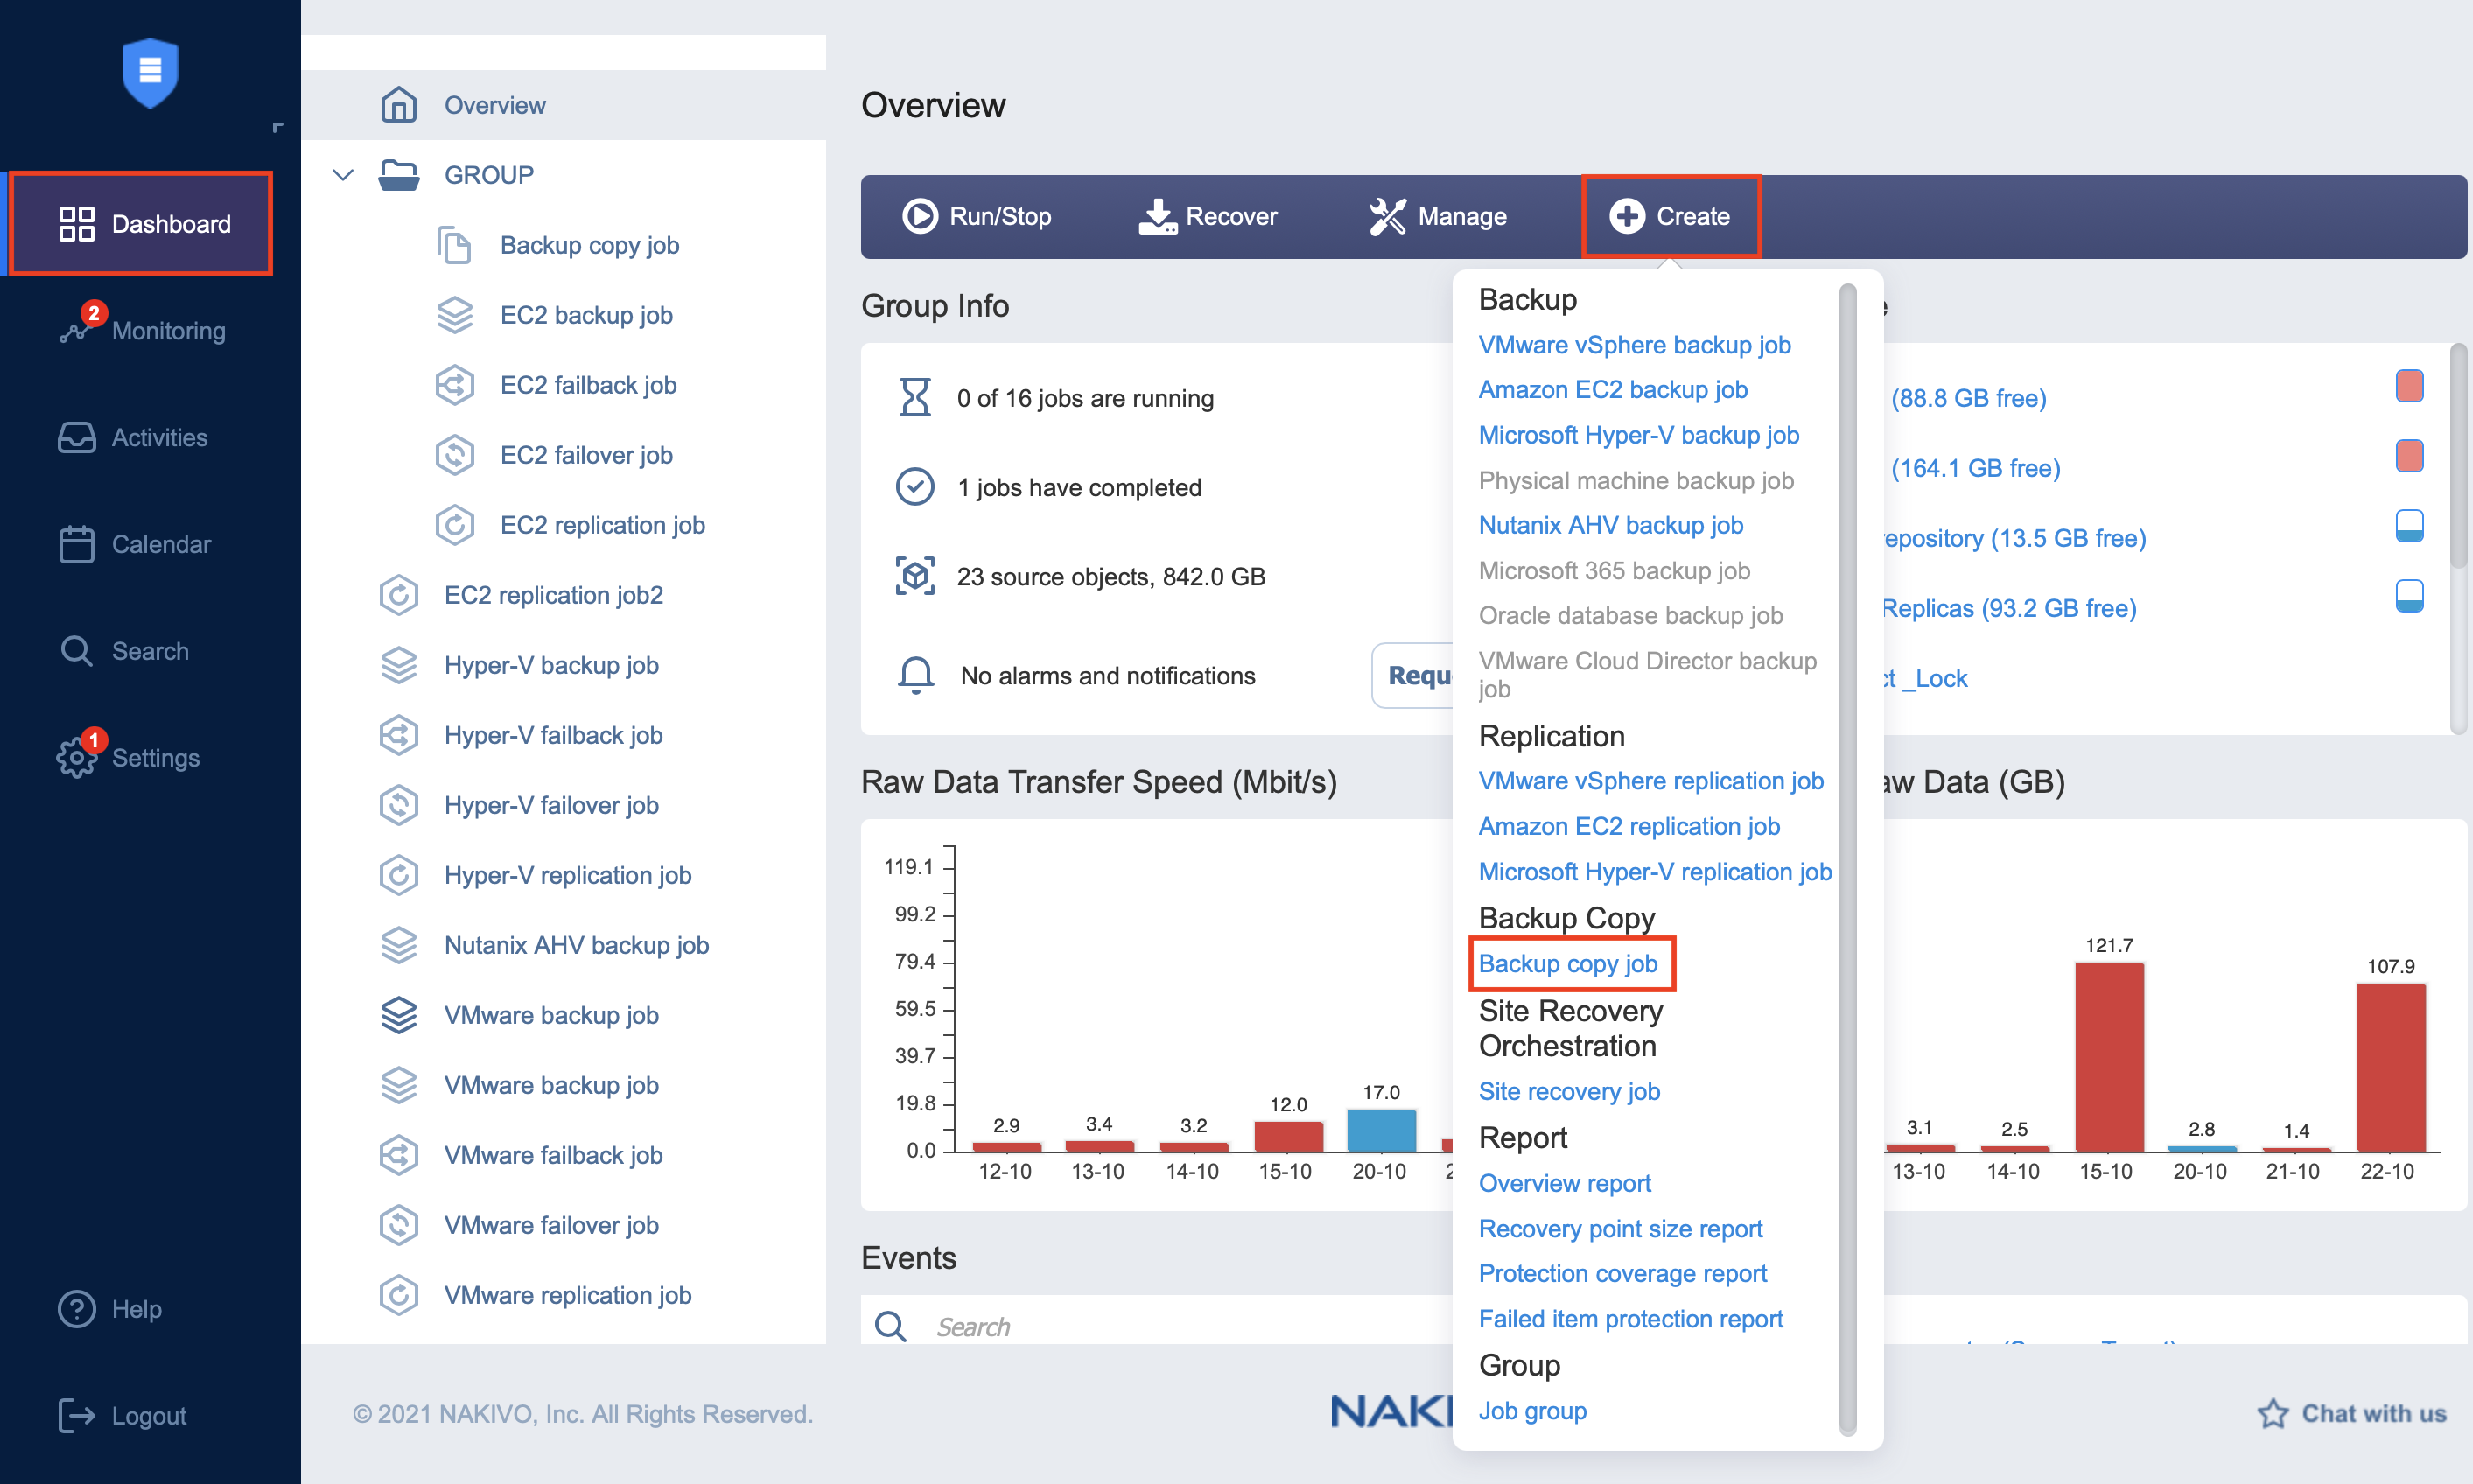The image size is (2473, 1484).
Task: Click the EC2 failback job icon
Action: [454, 384]
